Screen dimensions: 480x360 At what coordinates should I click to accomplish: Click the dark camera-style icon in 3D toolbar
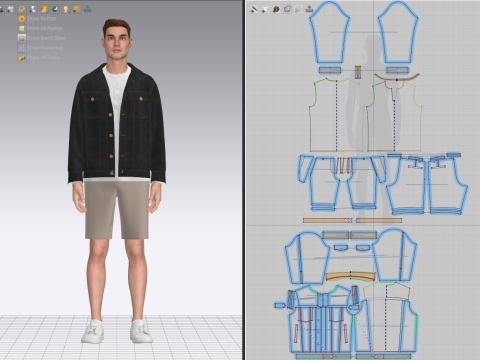[x=55, y=9]
